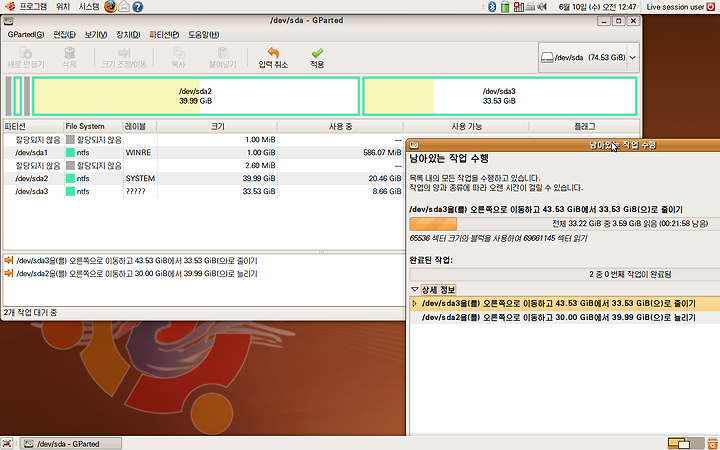Image resolution: width=720 pixels, height=450 pixels.
Task: Click the 레이블 column header
Action: (140, 126)
